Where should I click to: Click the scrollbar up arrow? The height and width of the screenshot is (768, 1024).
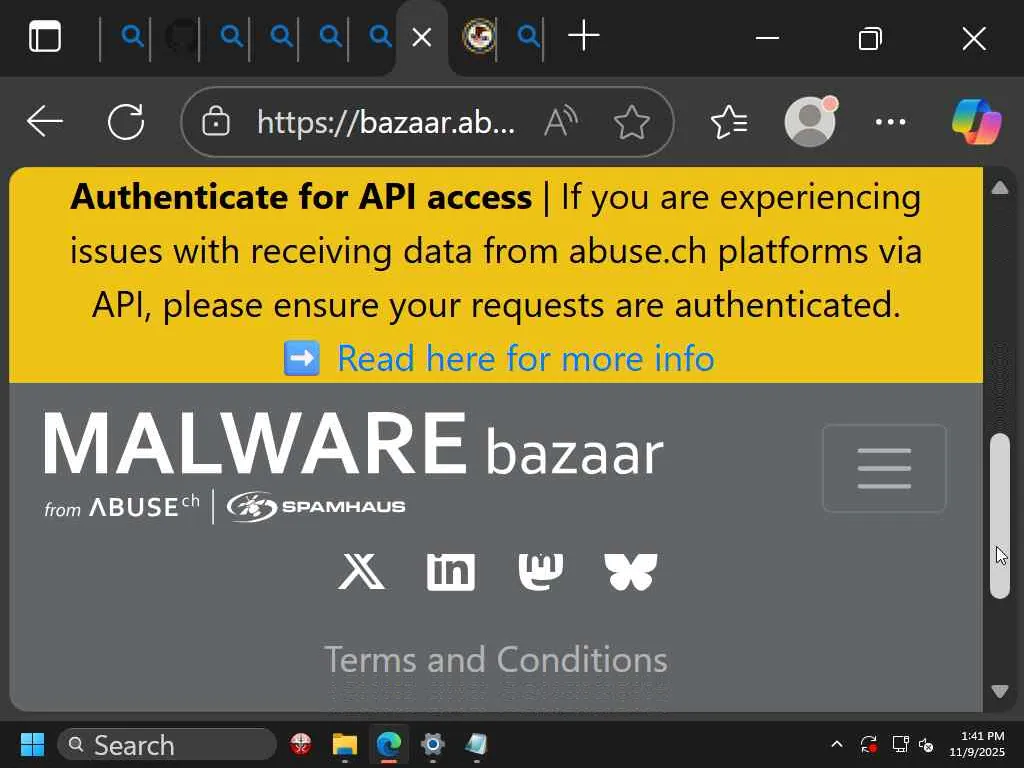[1000, 188]
